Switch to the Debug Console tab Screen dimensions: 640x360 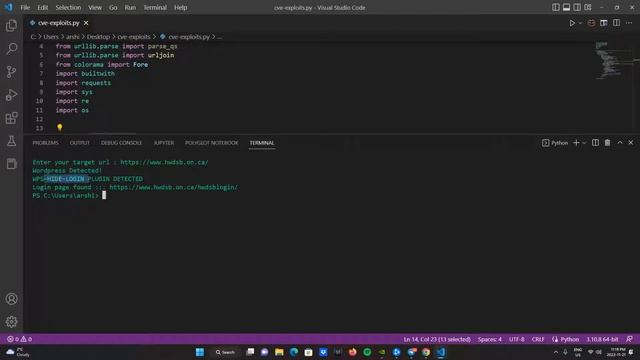[x=122, y=143]
